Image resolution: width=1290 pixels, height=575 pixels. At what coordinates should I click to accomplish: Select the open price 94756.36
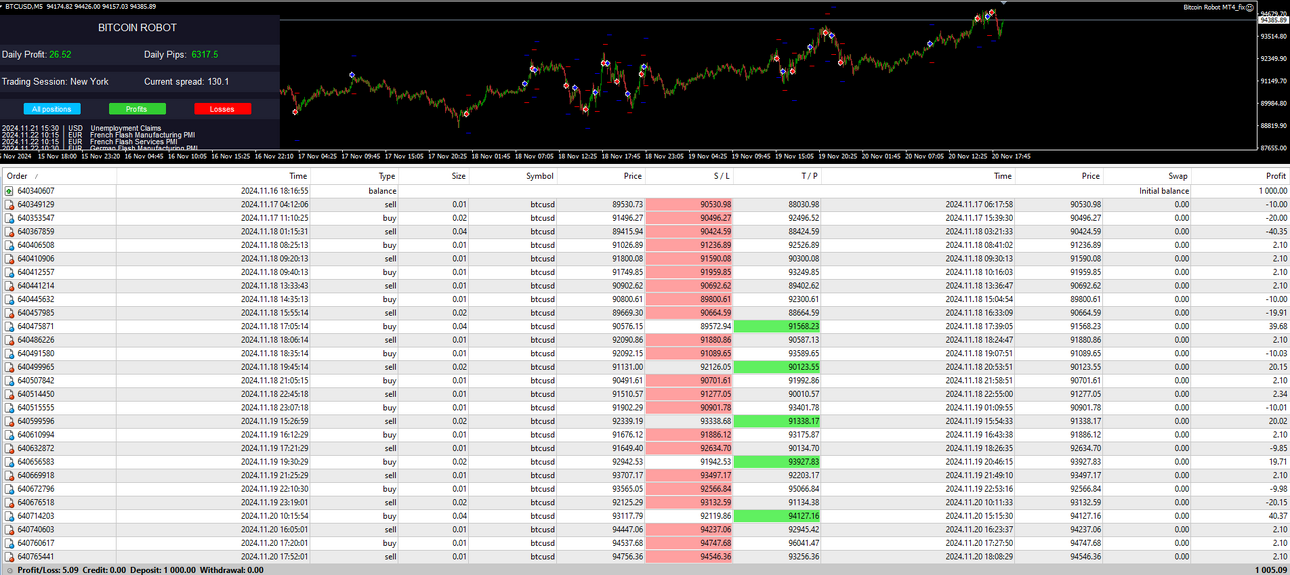(x=627, y=556)
